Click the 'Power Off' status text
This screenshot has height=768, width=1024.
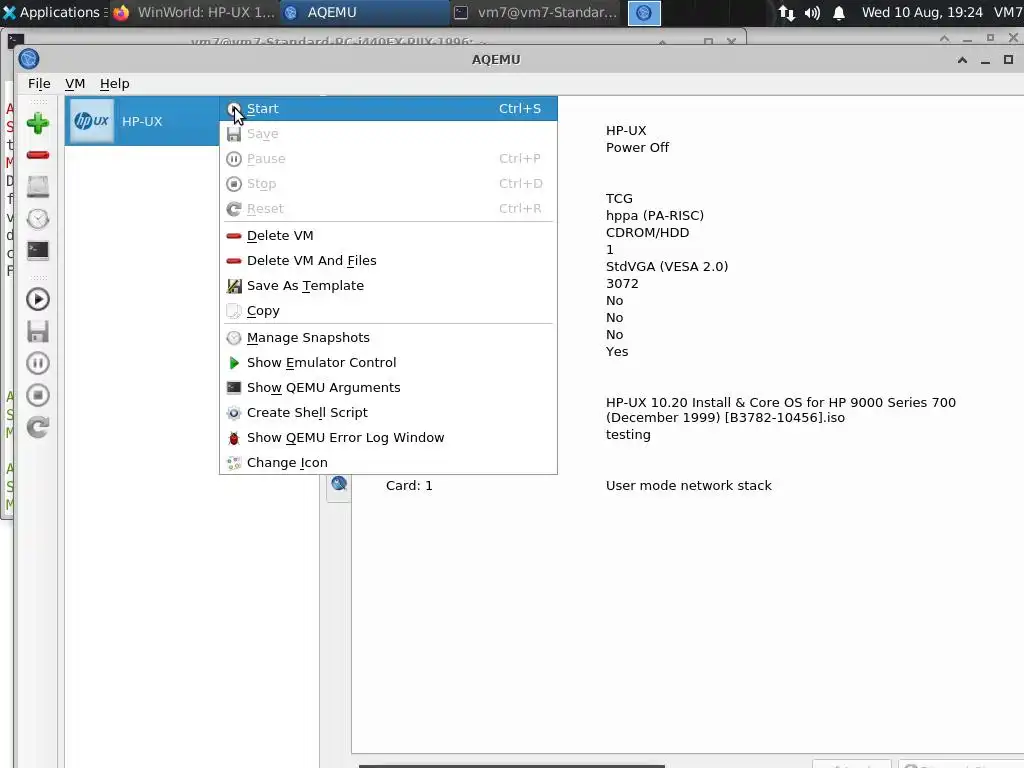pyautogui.click(x=637, y=148)
